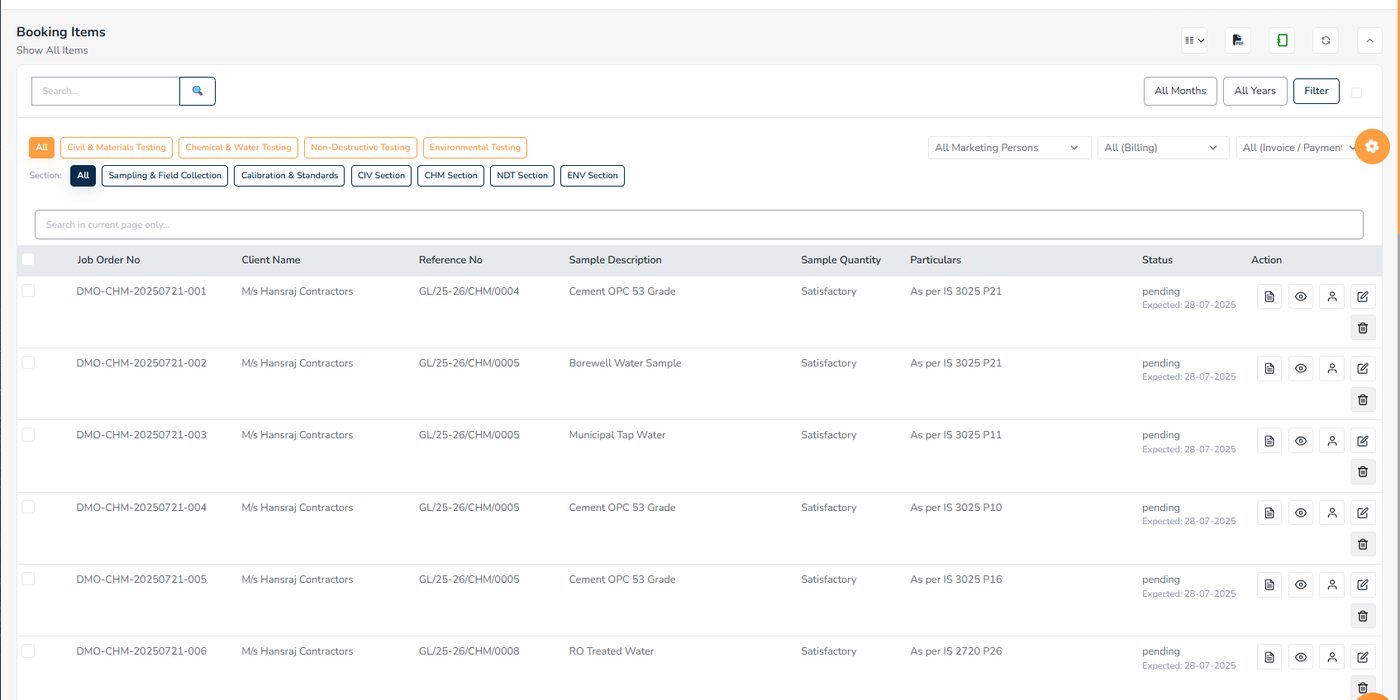Open document icon for DMO-CHM-20250721-005
The width and height of the screenshot is (1400, 700).
1270,585
